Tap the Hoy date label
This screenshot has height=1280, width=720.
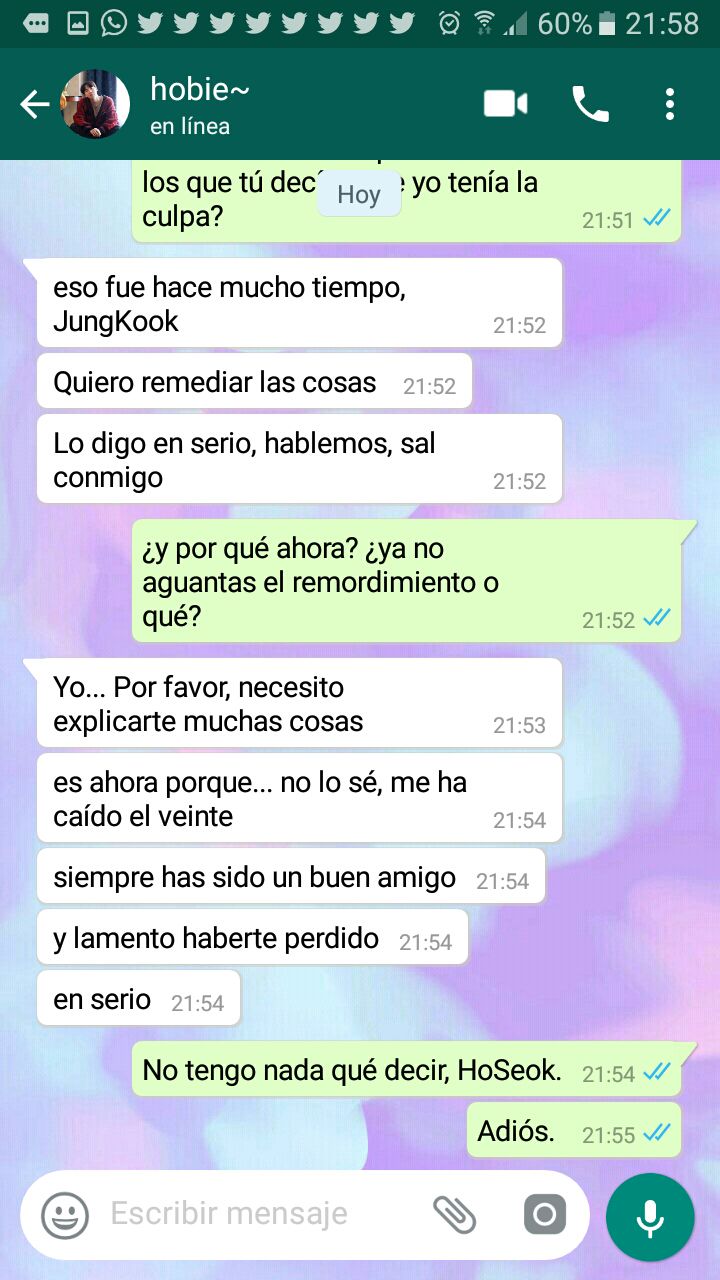(358, 194)
